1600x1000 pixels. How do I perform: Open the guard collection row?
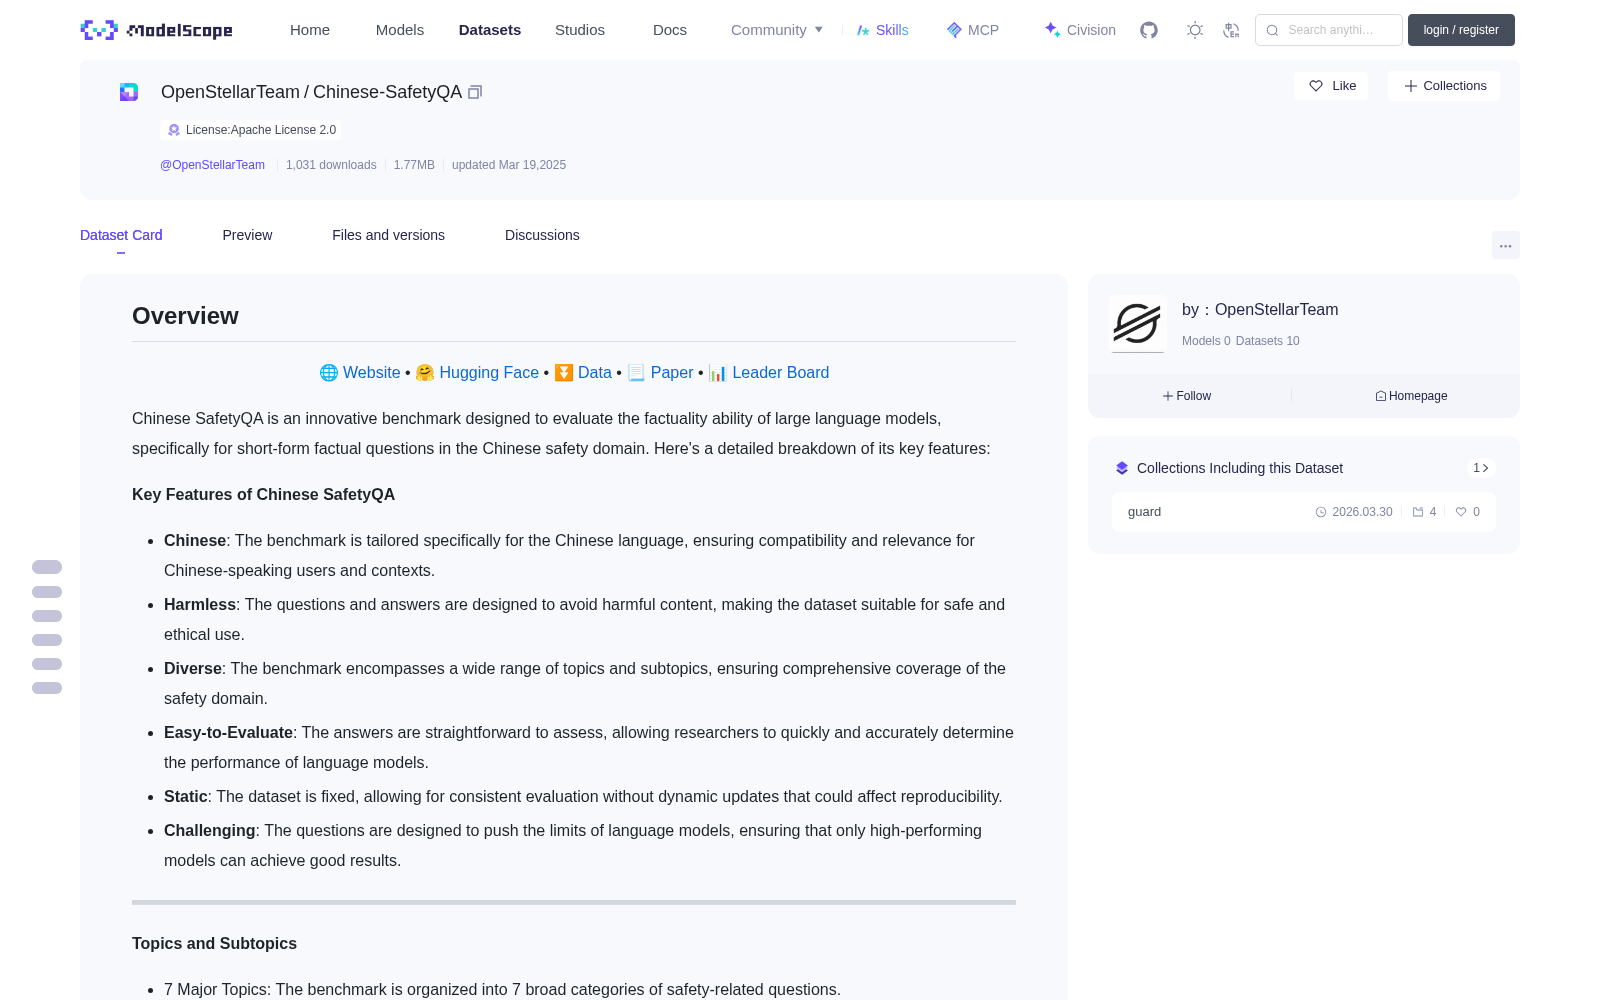[x=1304, y=512]
